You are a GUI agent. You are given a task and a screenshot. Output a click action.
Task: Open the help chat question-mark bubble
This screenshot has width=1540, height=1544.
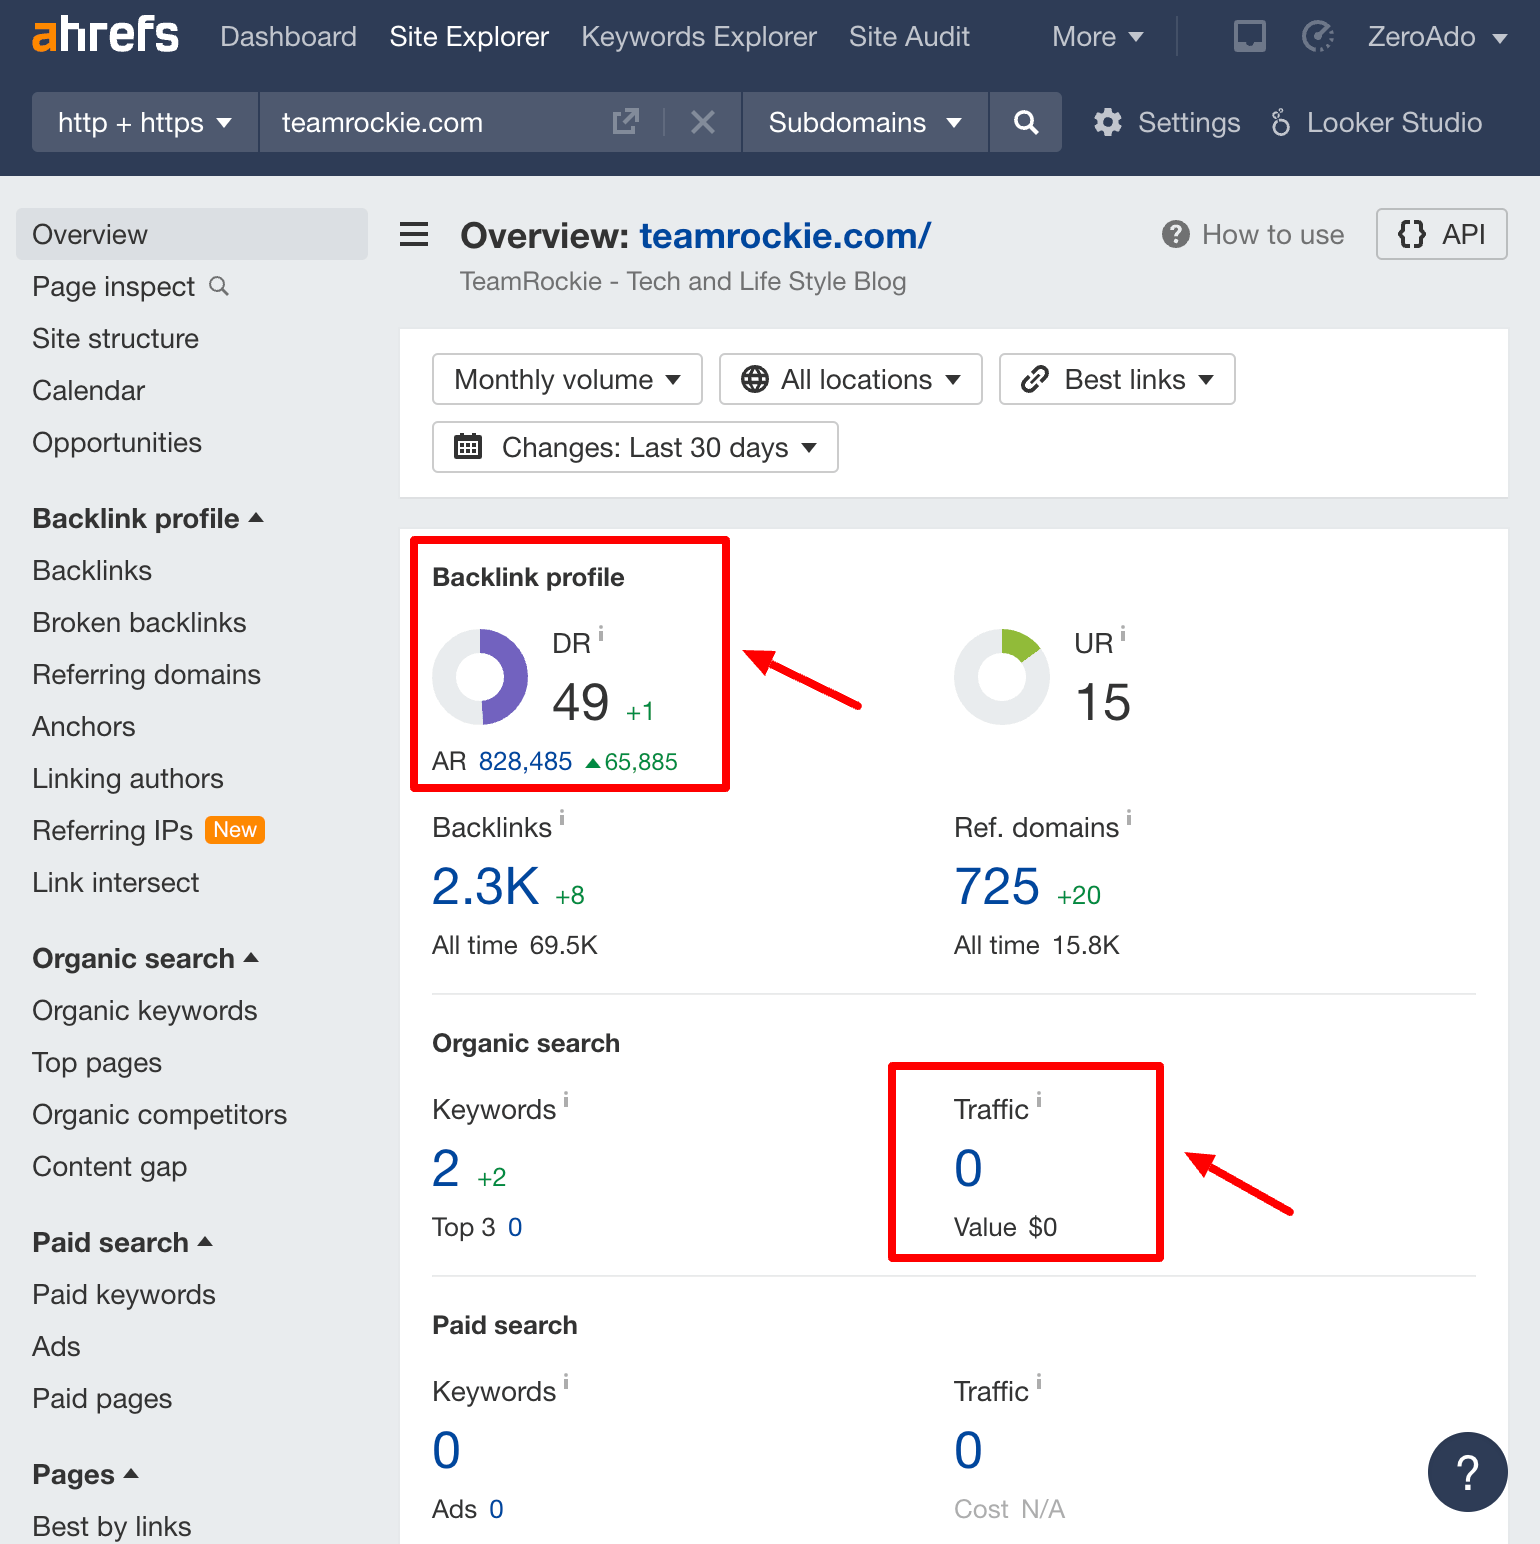[1467, 1472]
